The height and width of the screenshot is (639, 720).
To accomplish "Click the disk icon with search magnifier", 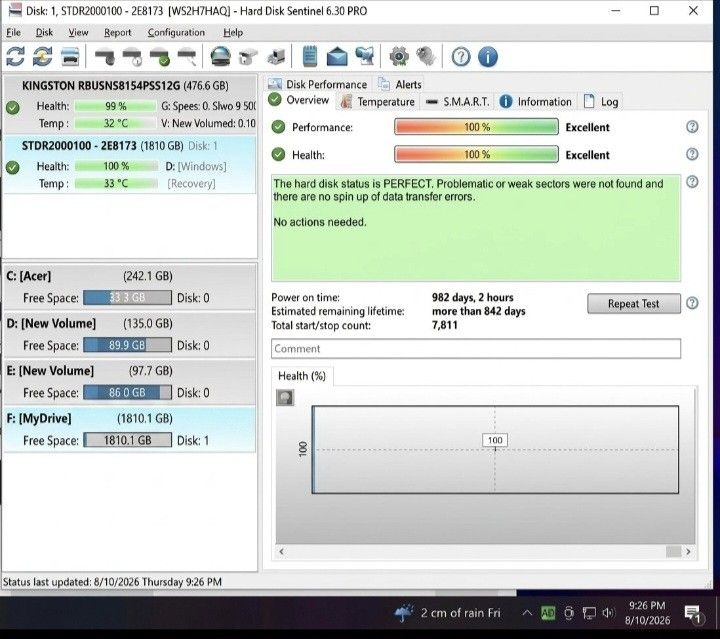I will 187,57.
